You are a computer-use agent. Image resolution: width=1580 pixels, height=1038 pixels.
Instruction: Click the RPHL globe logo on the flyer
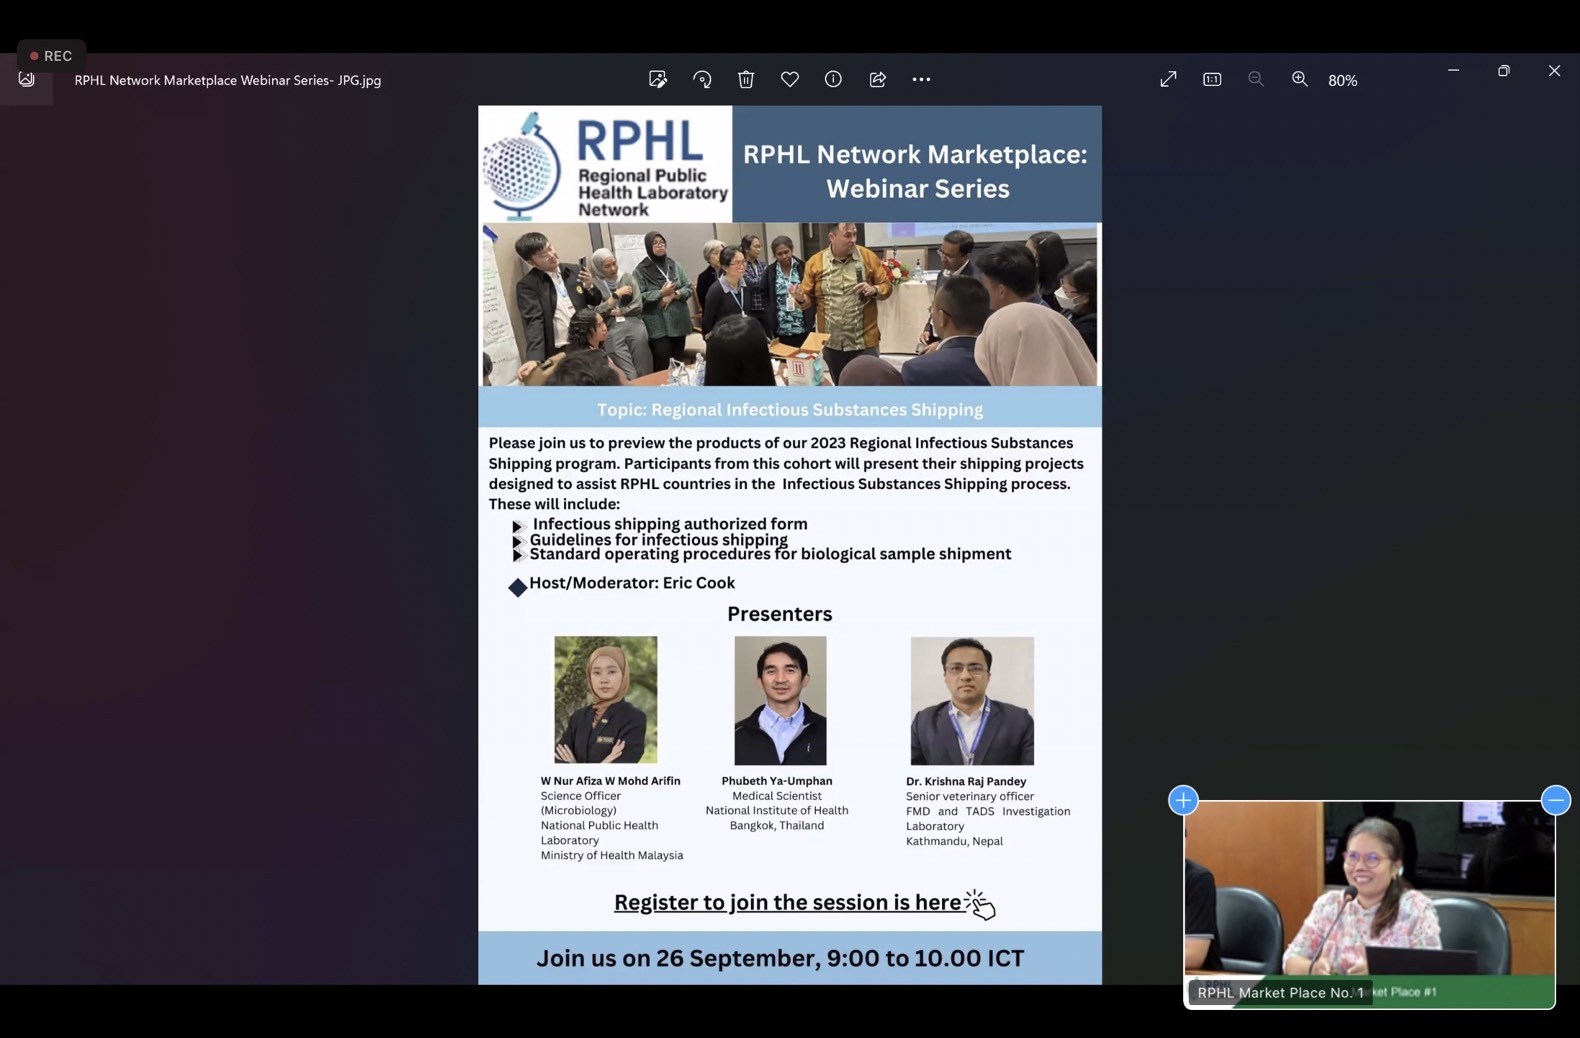coord(521,166)
